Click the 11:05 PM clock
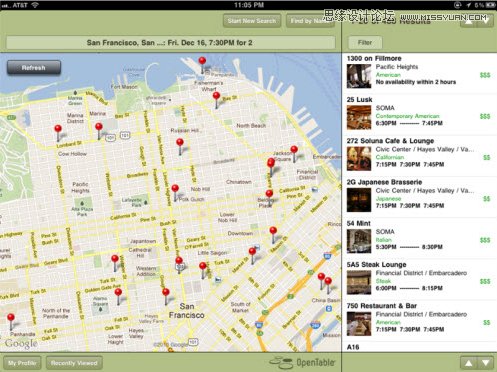Viewport: 497px width, 372px height. 249,5
